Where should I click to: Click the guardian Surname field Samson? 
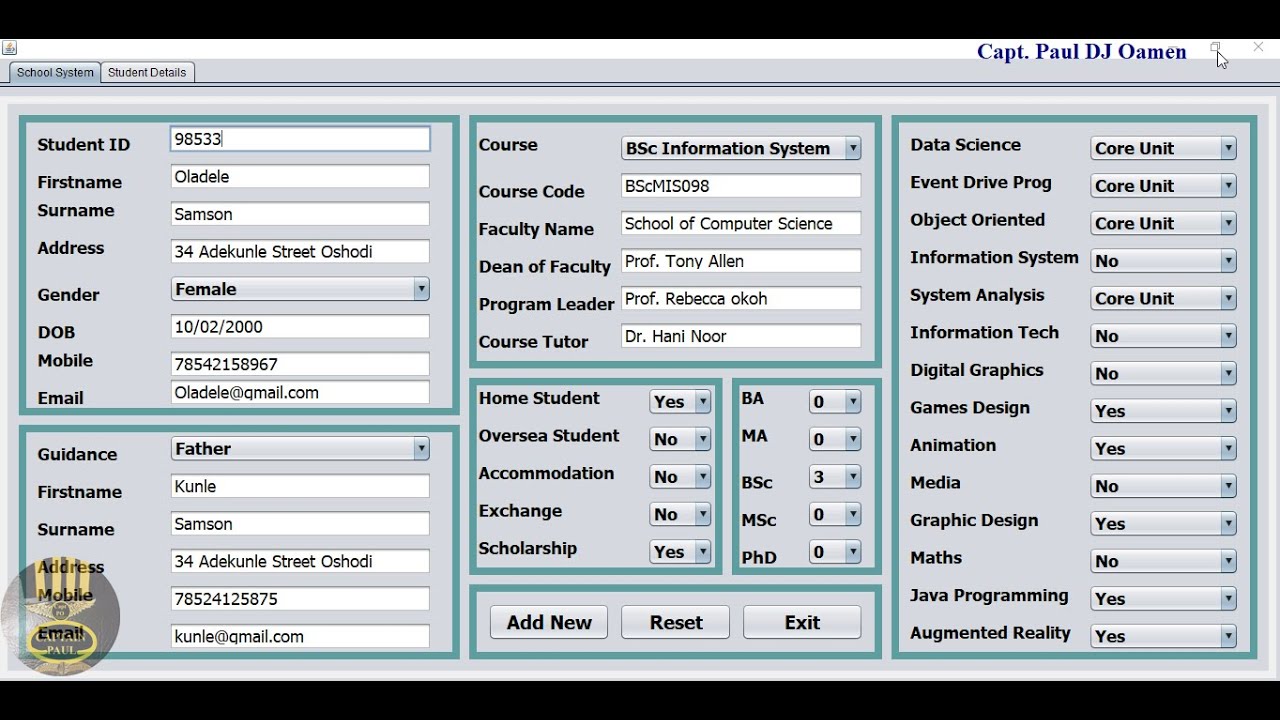click(x=300, y=524)
